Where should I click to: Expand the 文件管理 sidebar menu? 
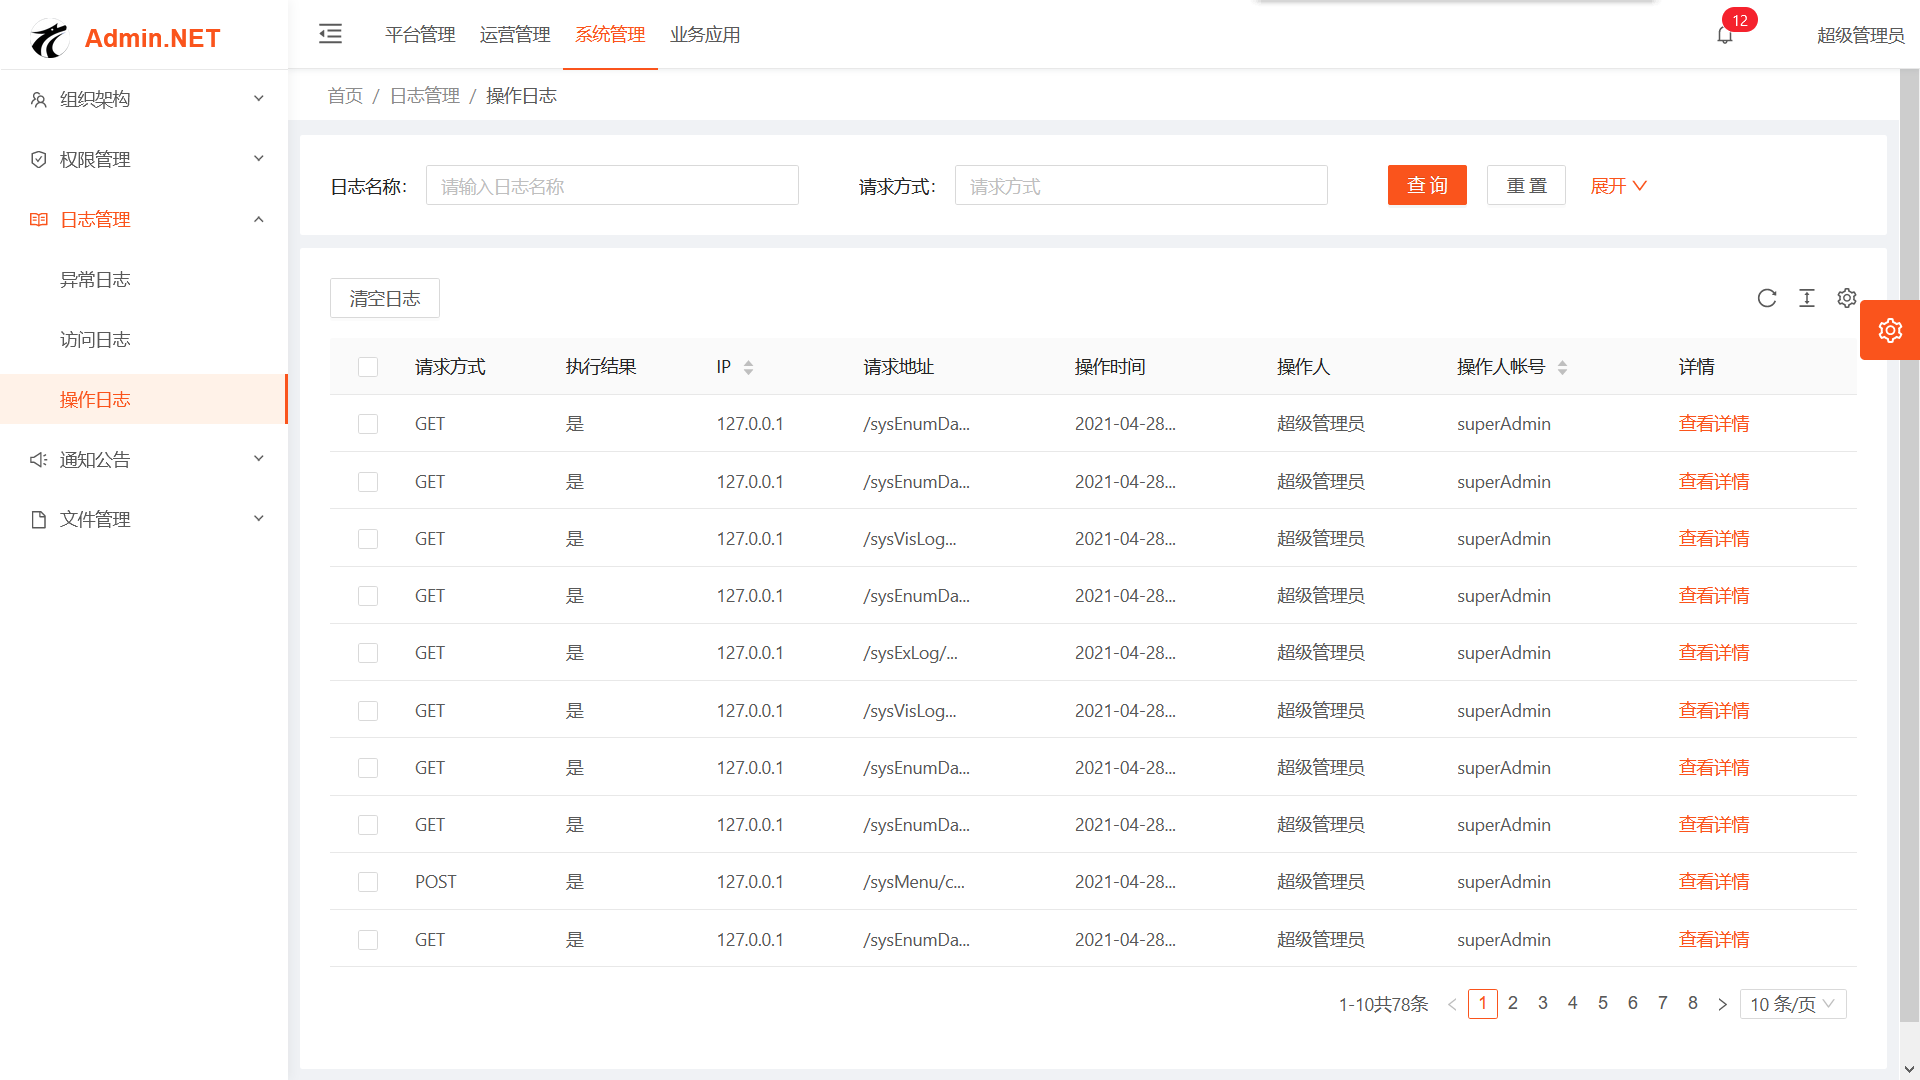144,519
